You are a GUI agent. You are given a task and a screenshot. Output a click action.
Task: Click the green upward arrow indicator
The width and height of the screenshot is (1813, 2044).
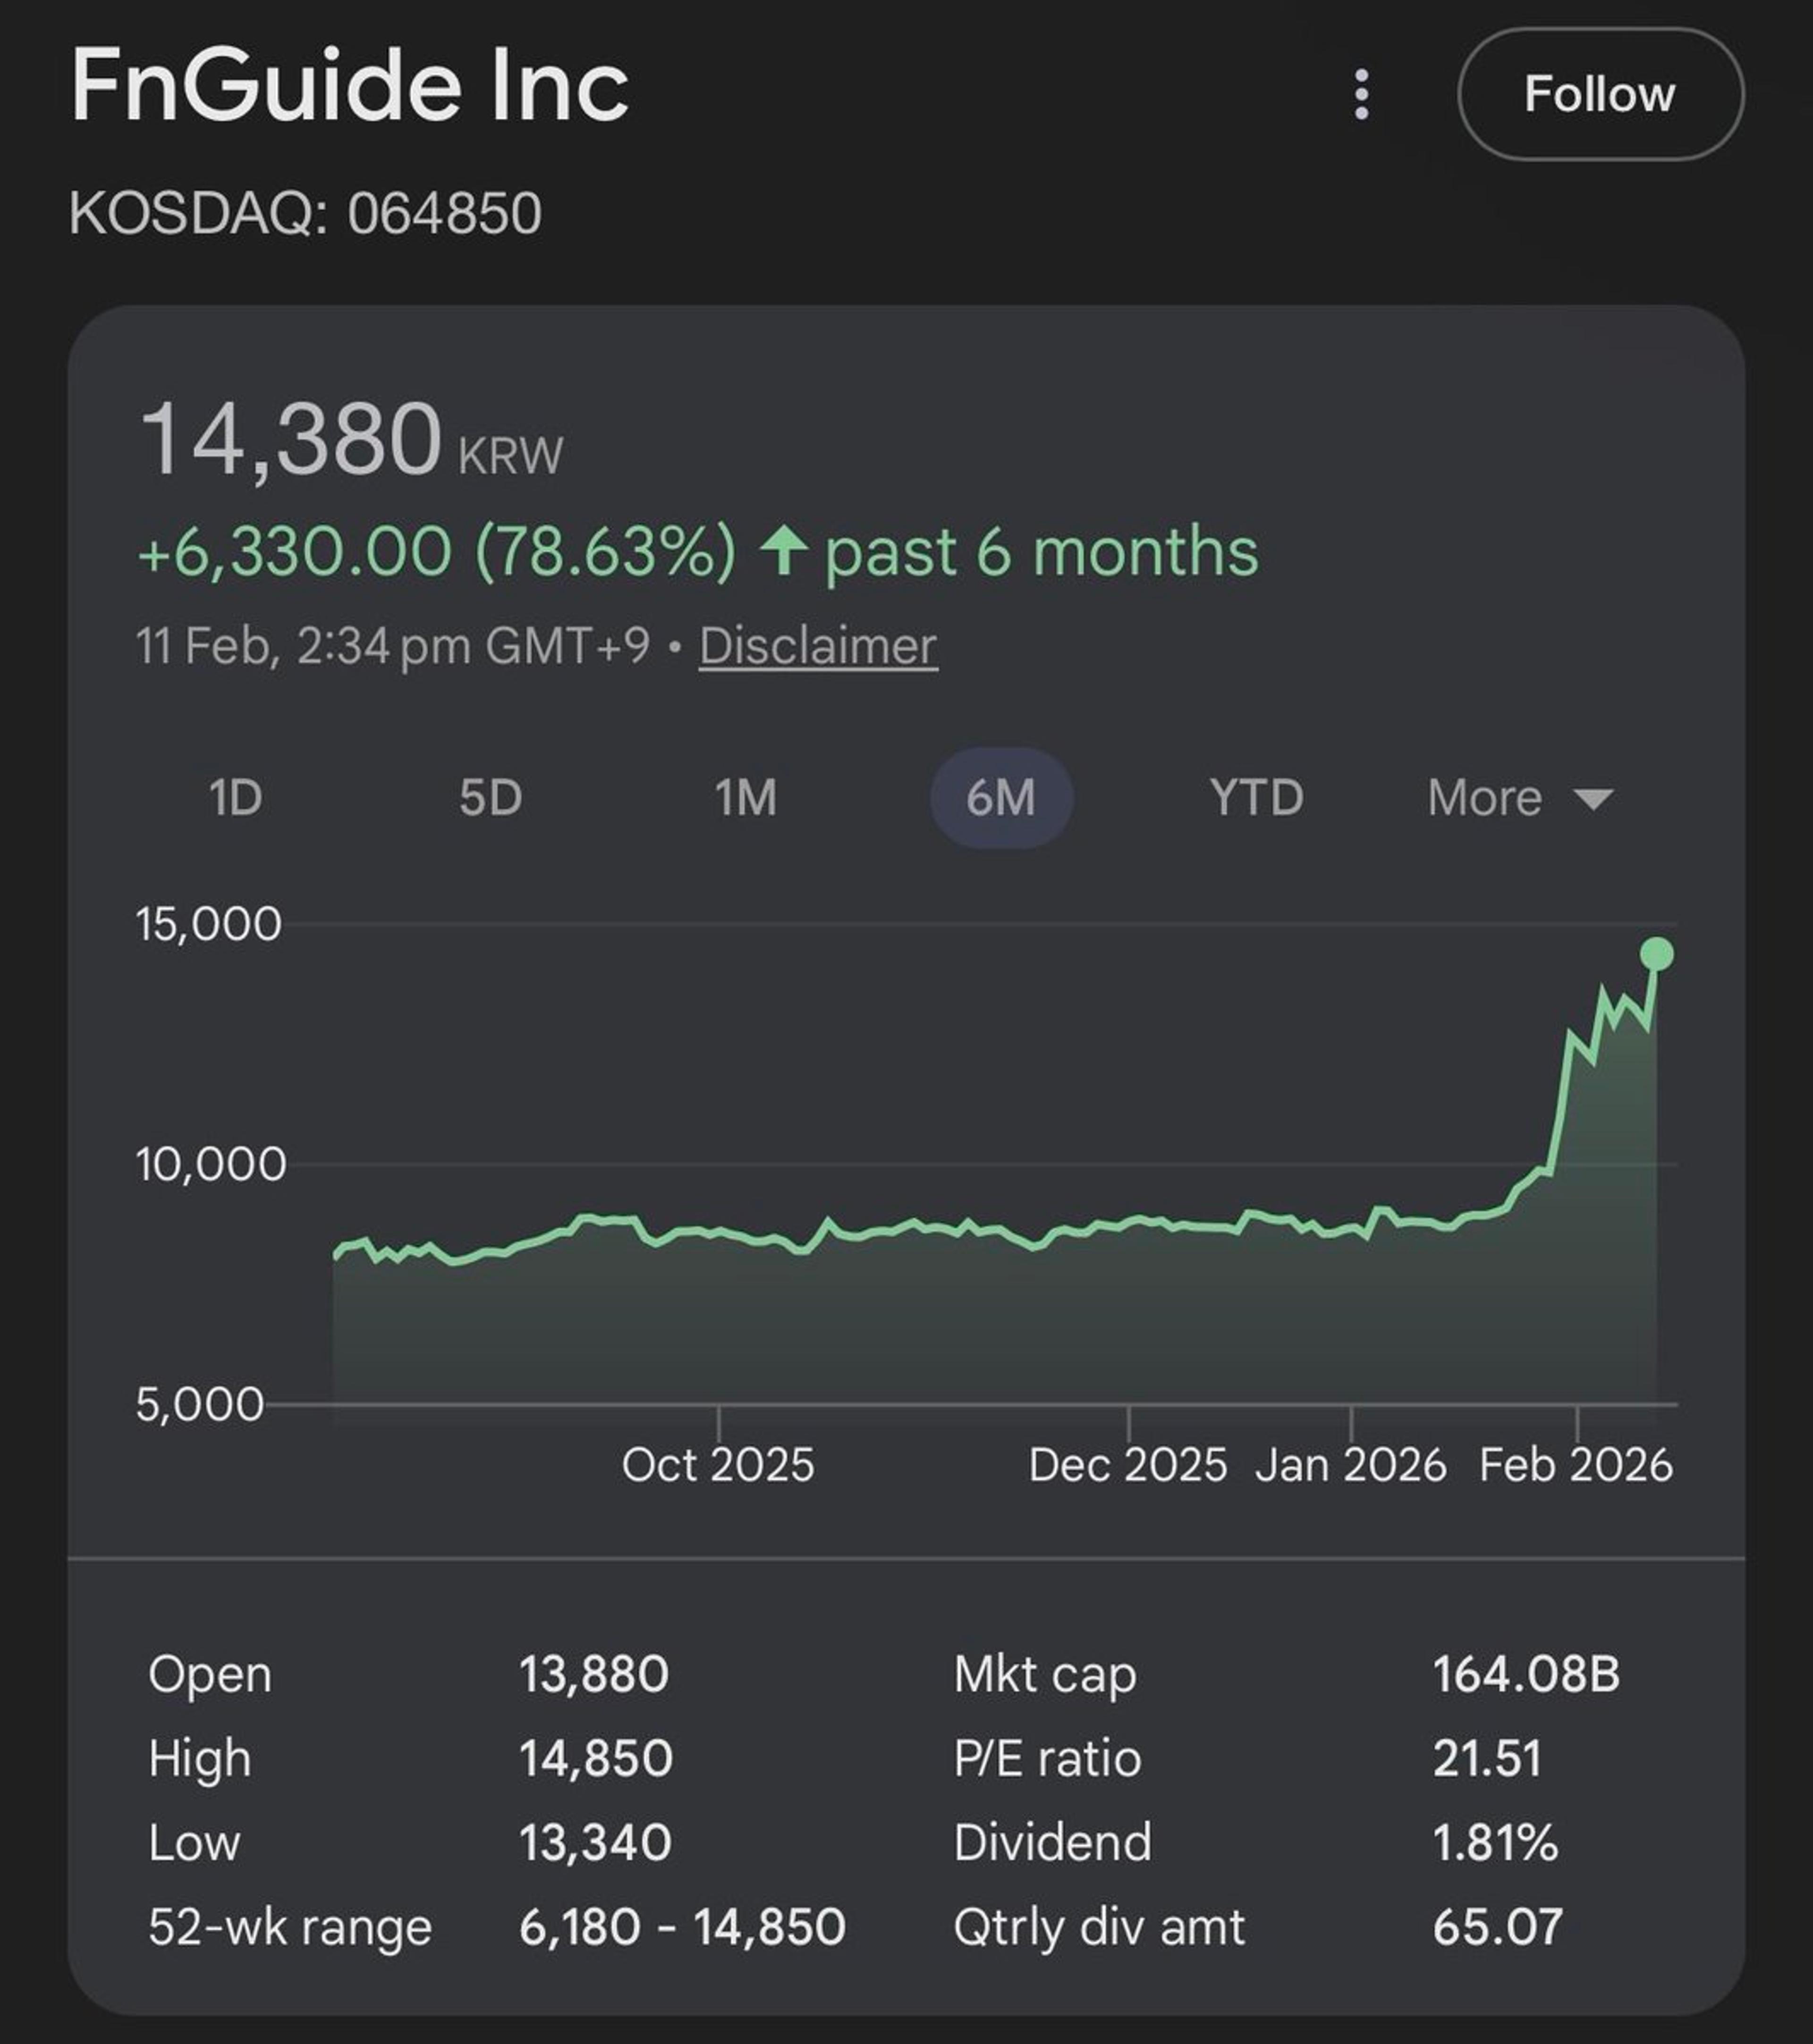789,552
